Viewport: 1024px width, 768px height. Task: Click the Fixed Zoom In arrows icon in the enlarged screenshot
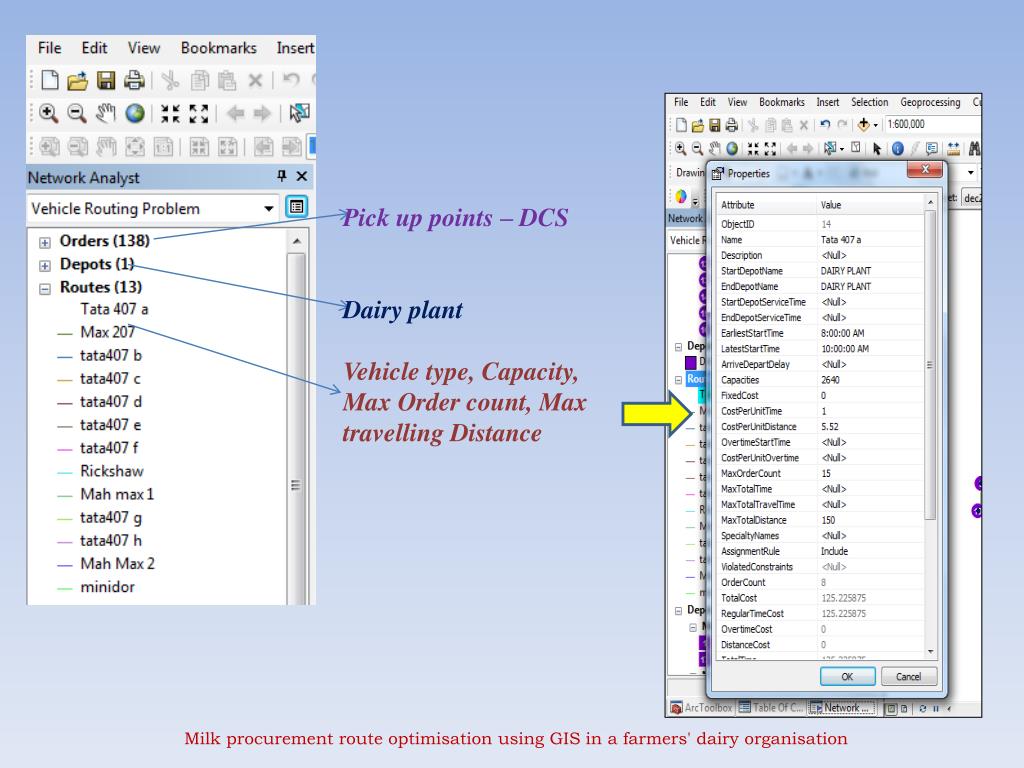(x=170, y=114)
